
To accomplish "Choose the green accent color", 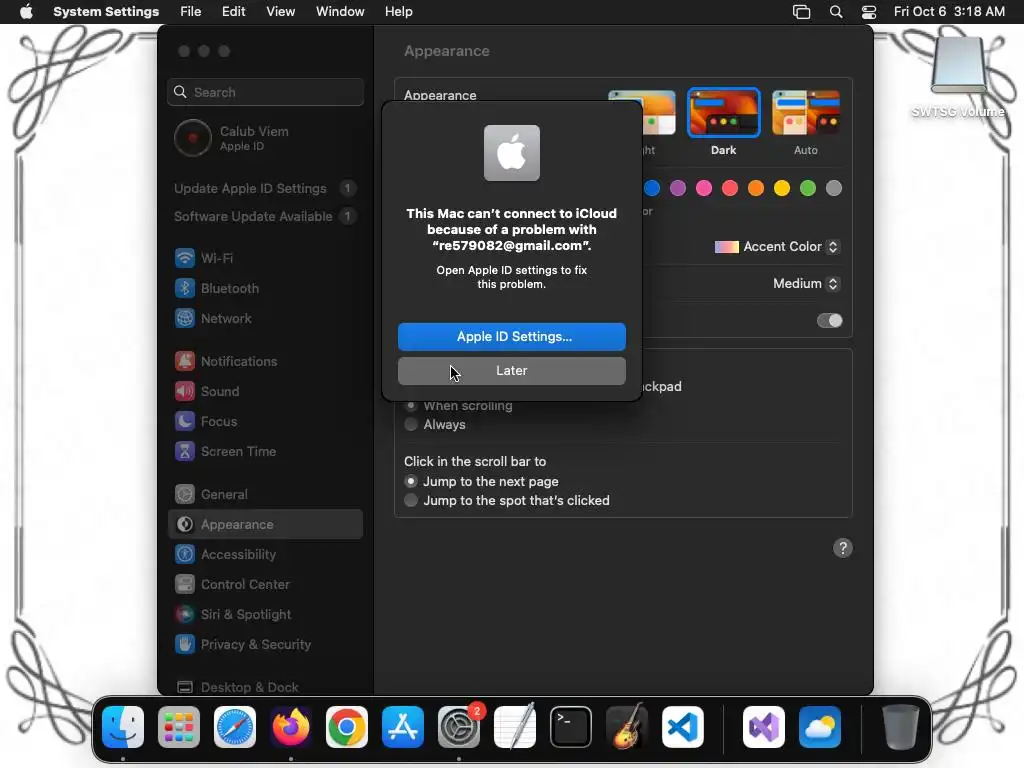I will pos(808,189).
